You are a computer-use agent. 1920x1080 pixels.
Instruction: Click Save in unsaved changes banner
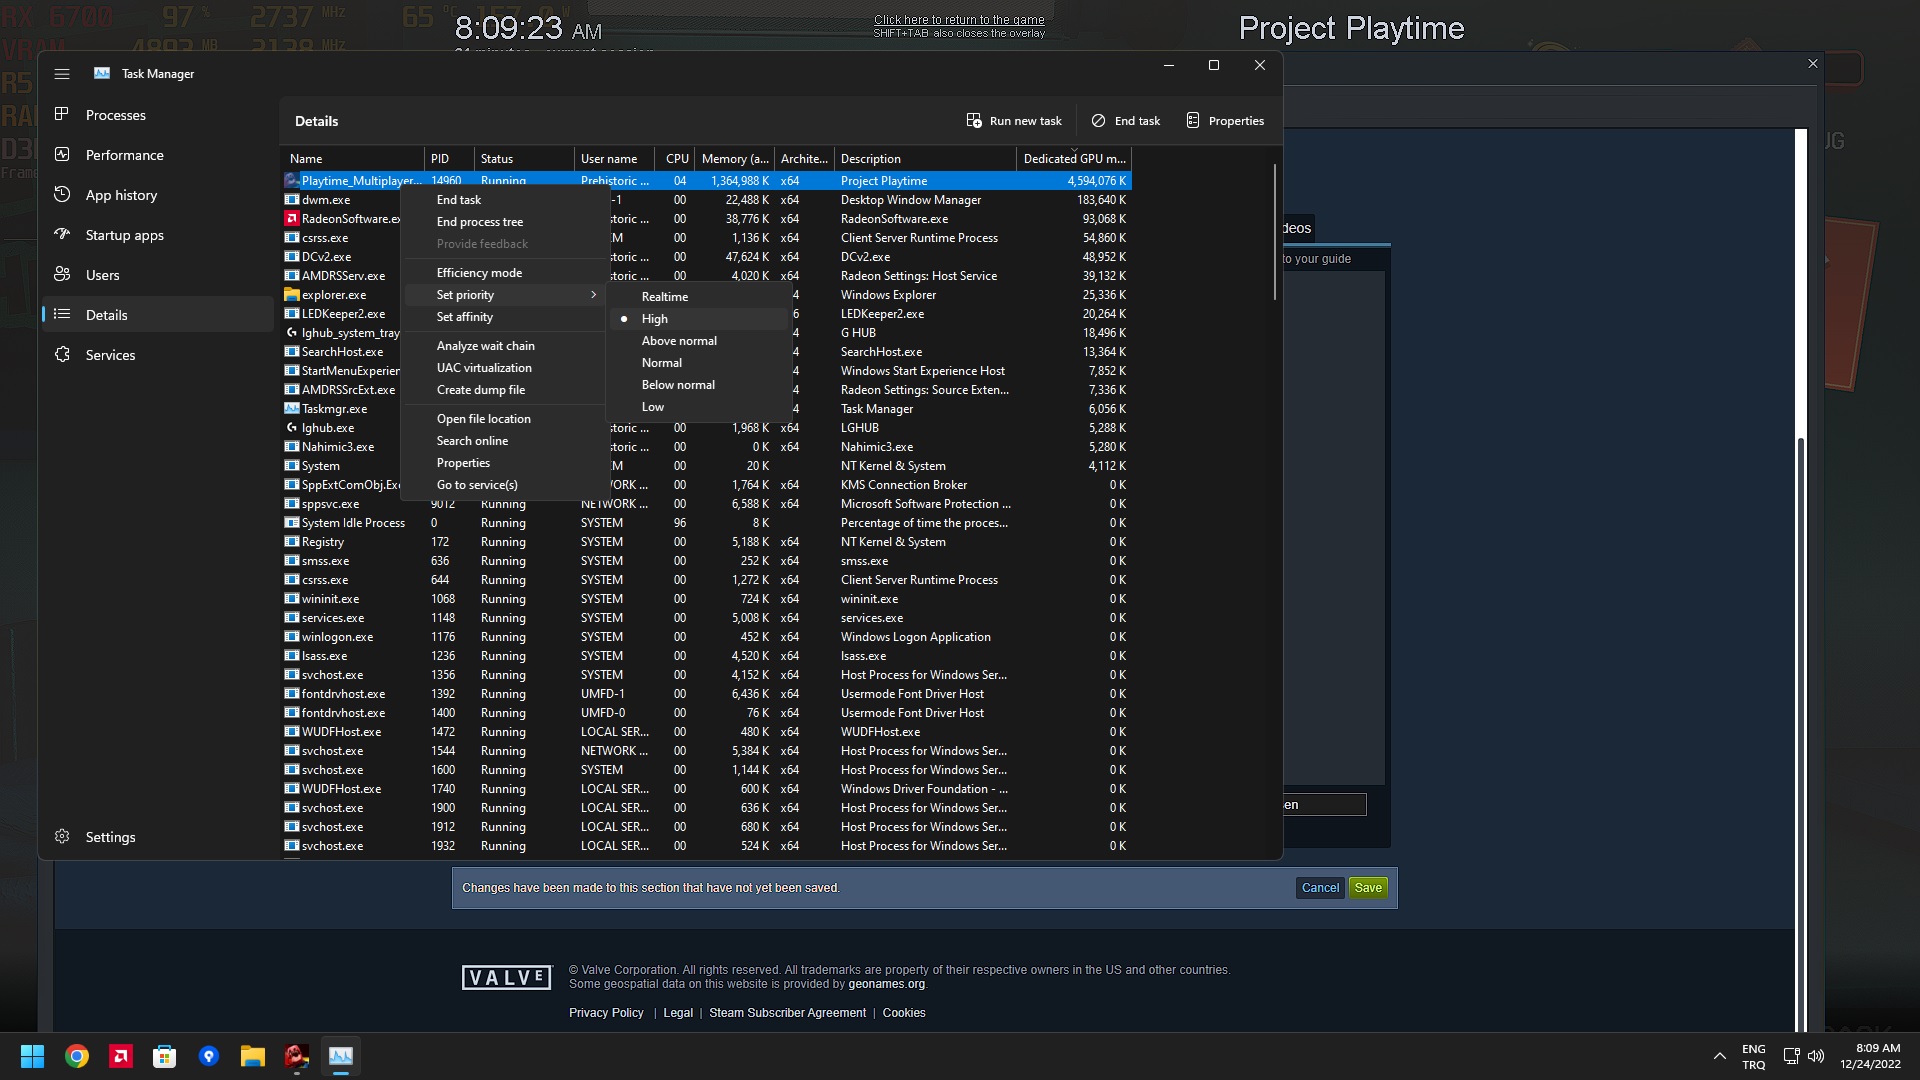tap(1368, 887)
